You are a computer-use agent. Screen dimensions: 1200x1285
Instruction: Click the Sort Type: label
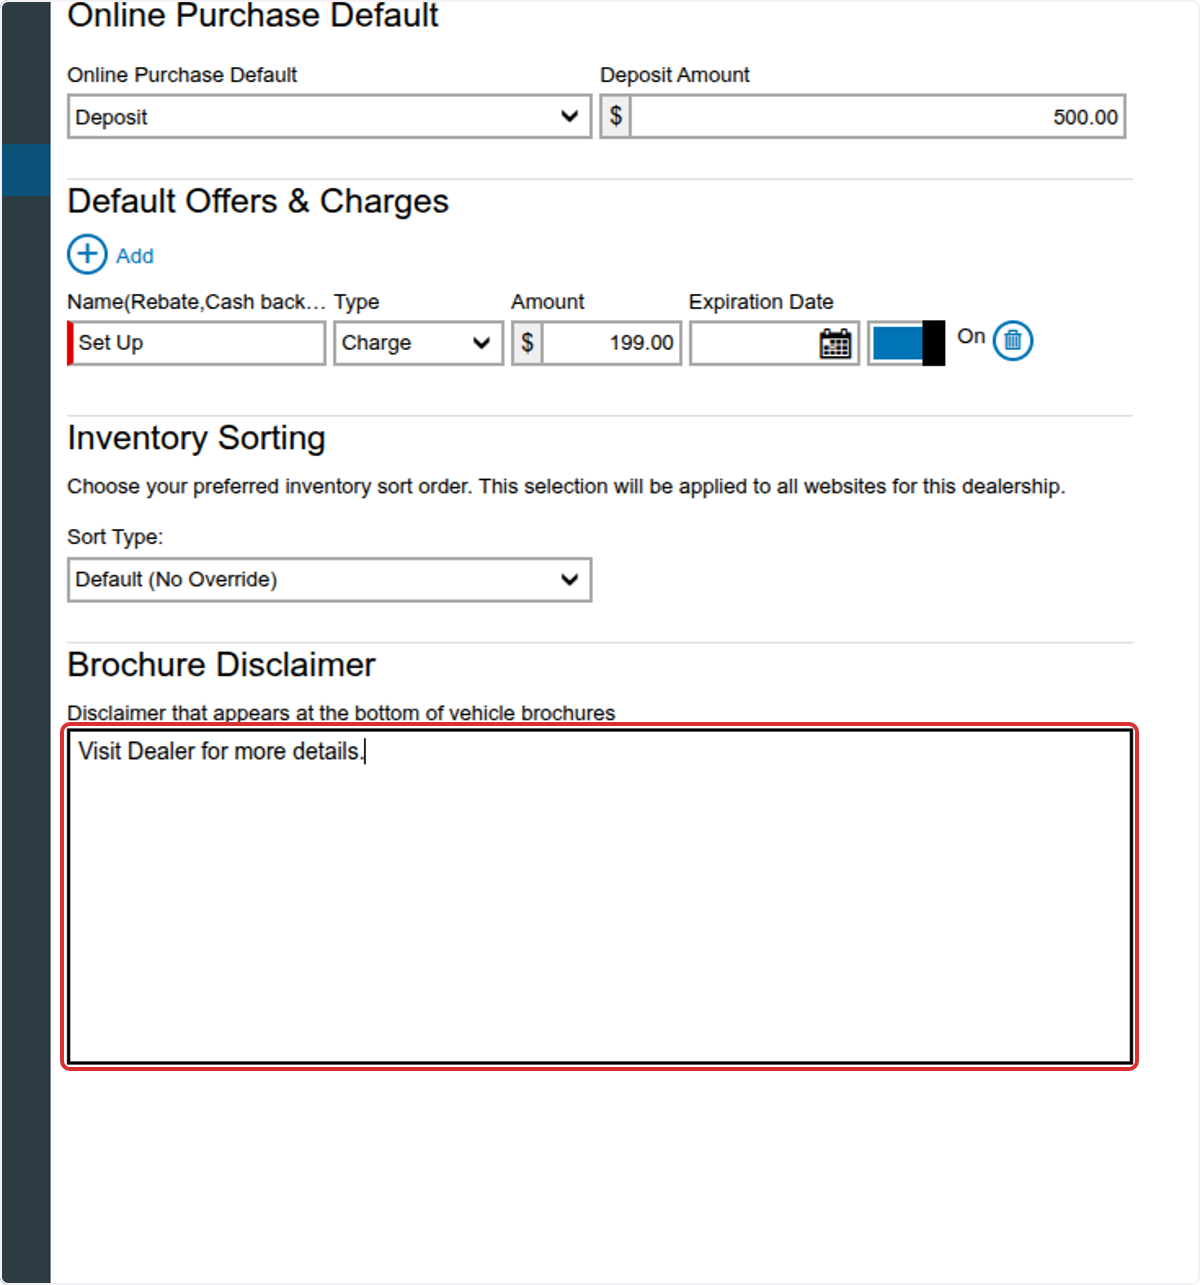(x=115, y=537)
